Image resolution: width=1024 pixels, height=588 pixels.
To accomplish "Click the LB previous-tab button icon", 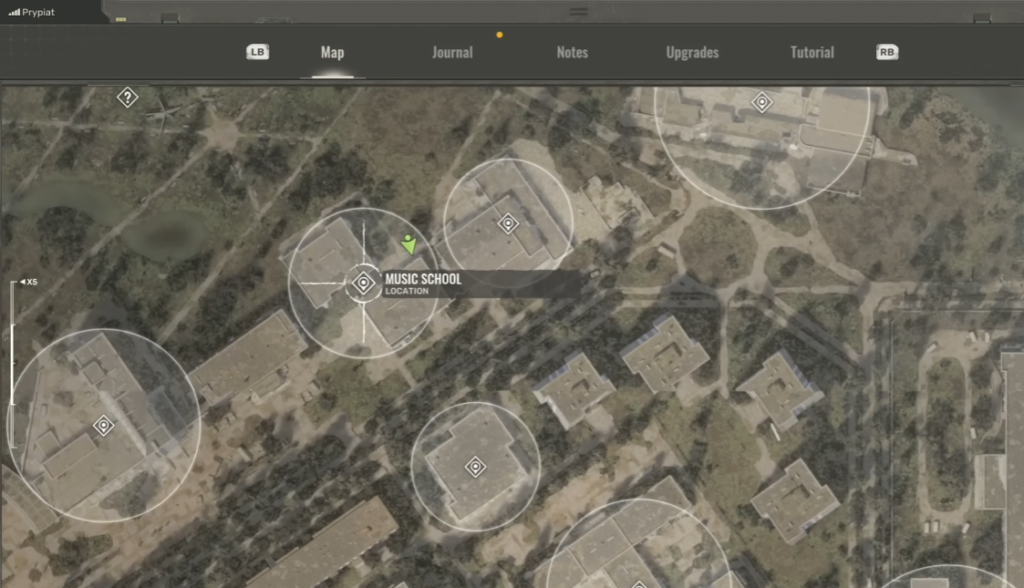I will click(x=257, y=52).
